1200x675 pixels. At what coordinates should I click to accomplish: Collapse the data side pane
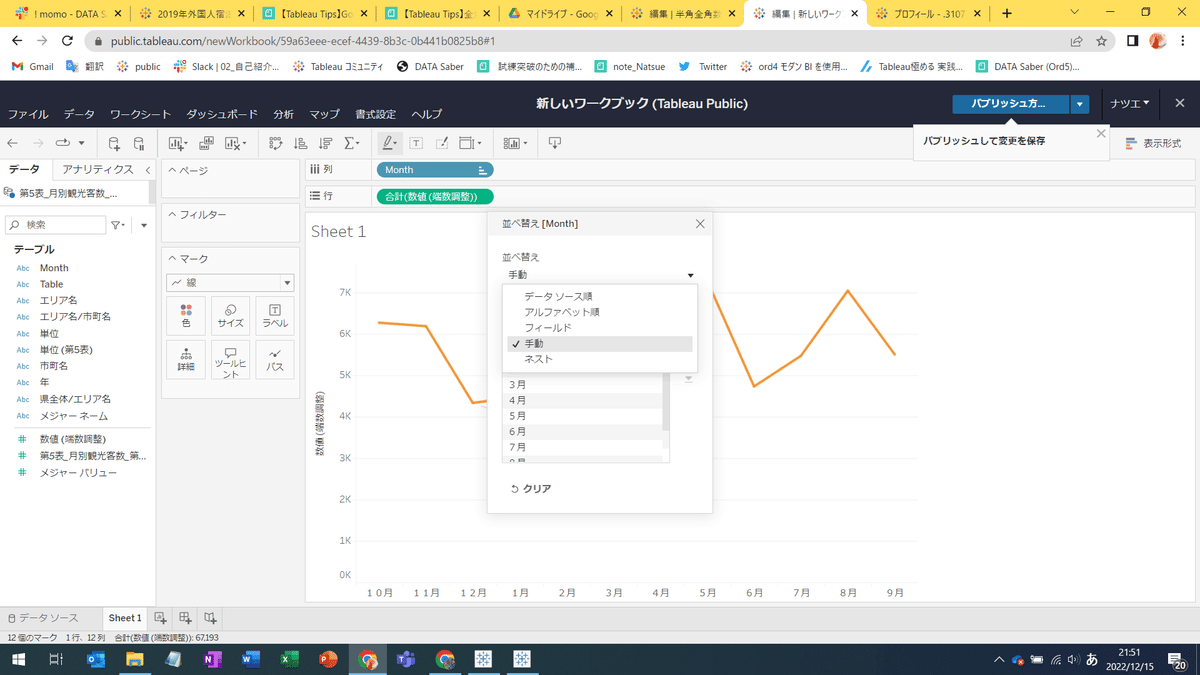click(x=148, y=170)
